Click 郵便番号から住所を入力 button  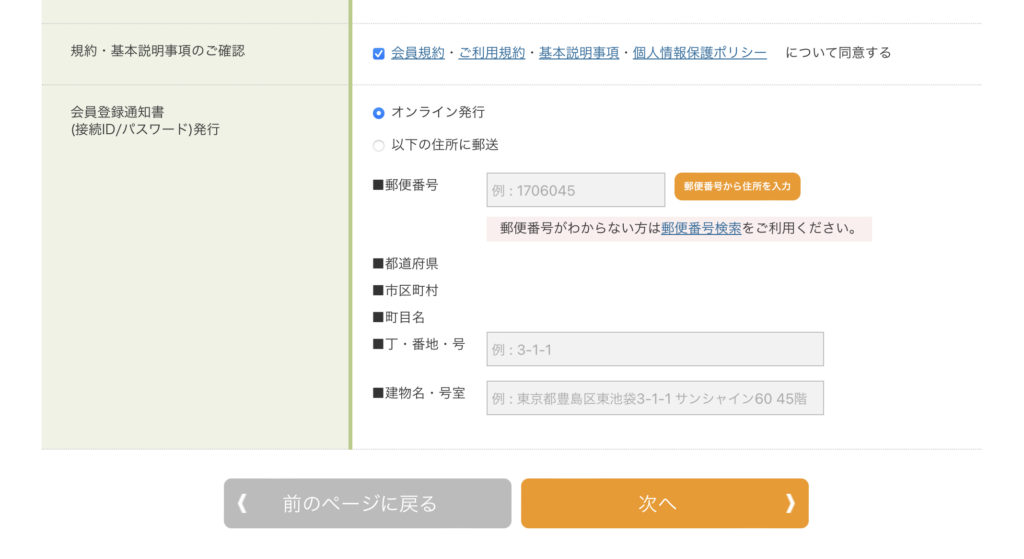(737, 186)
